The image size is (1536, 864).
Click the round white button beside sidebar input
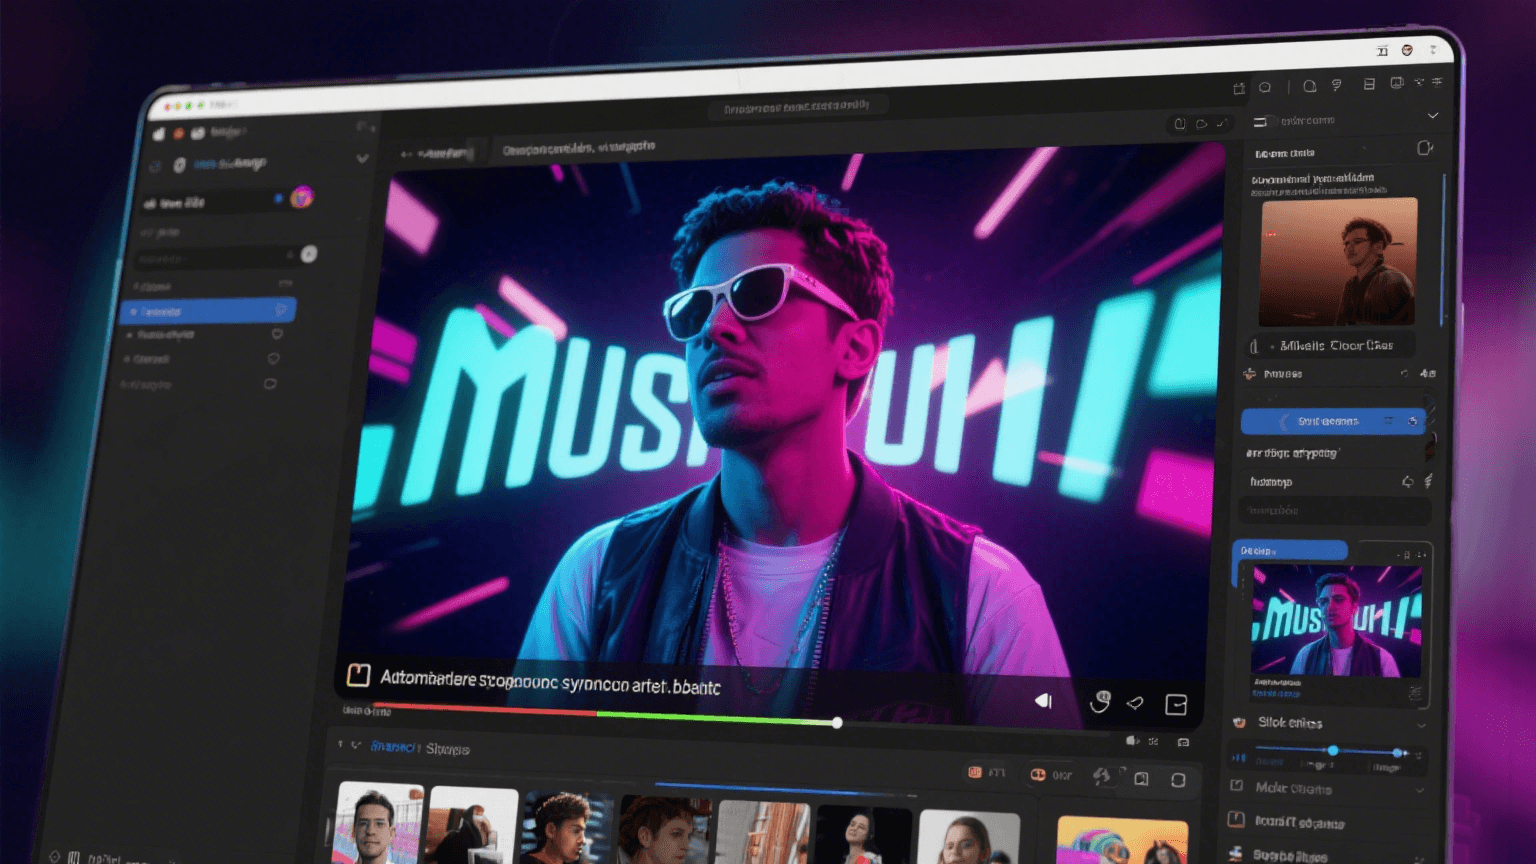309,254
